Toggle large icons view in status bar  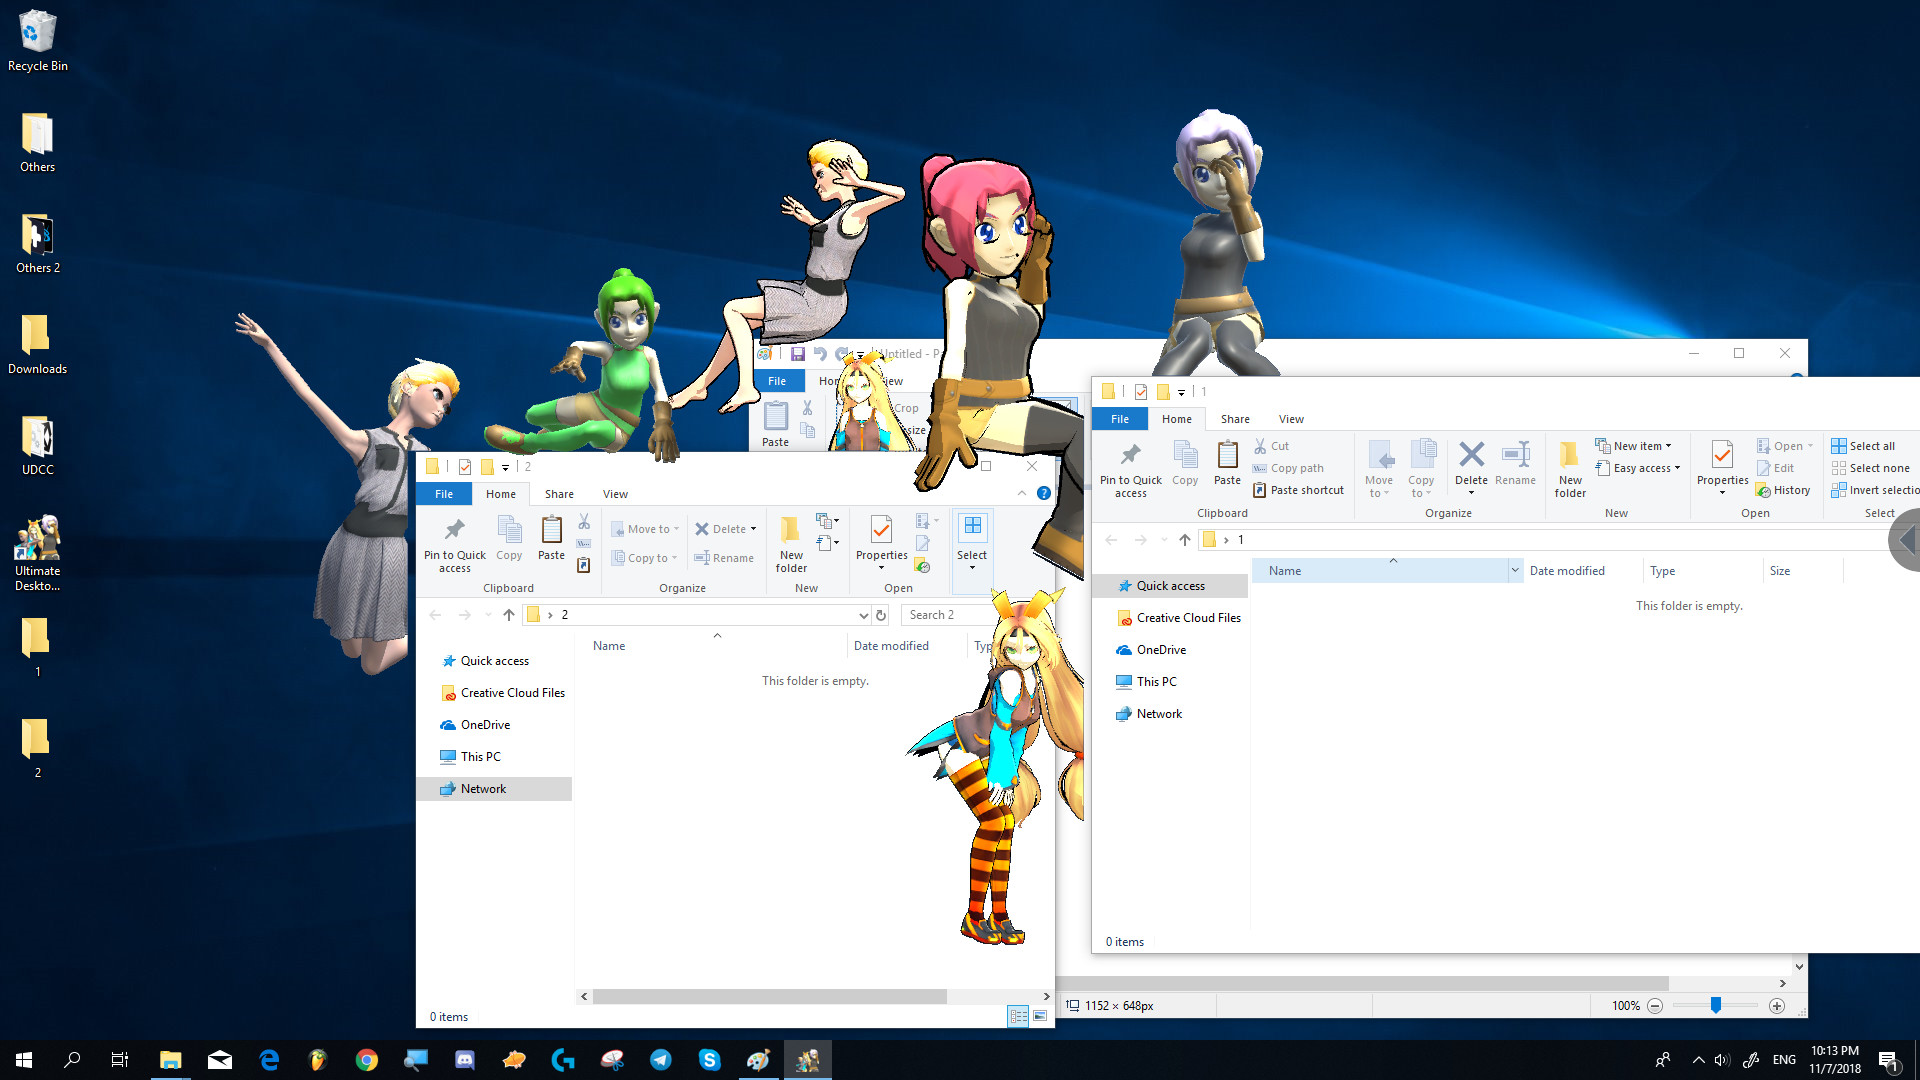pos(1040,1016)
